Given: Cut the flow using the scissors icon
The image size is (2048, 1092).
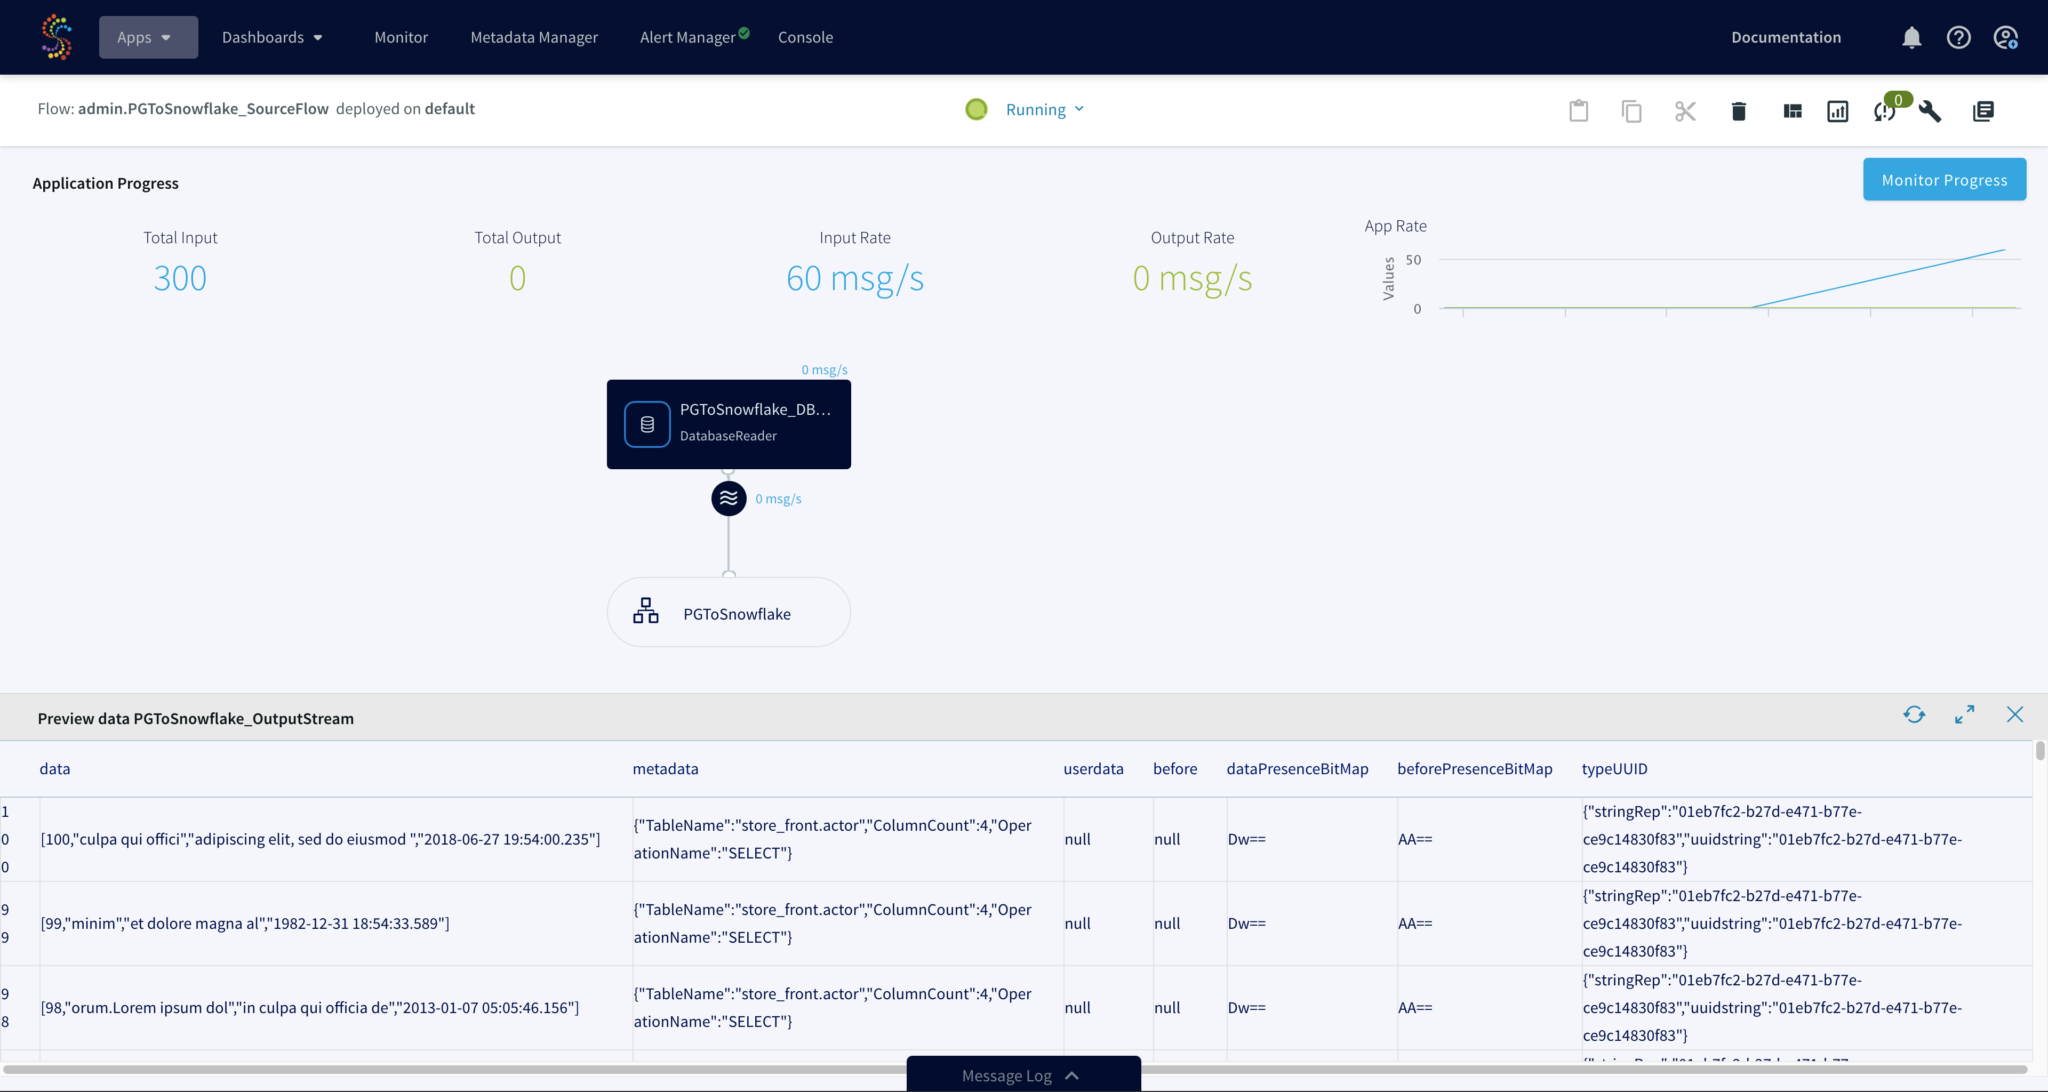Looking at the screenshot, I should click(1685, 111).
